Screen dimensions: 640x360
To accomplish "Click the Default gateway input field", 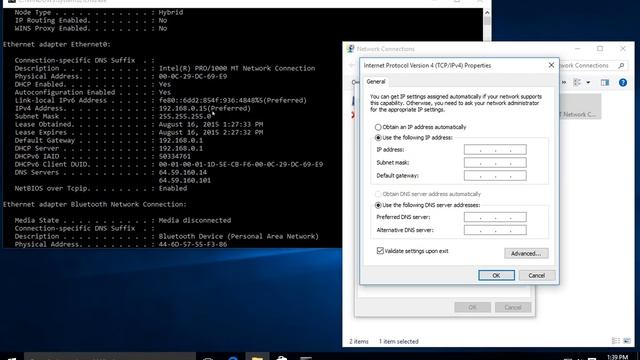I will [495, 176].
